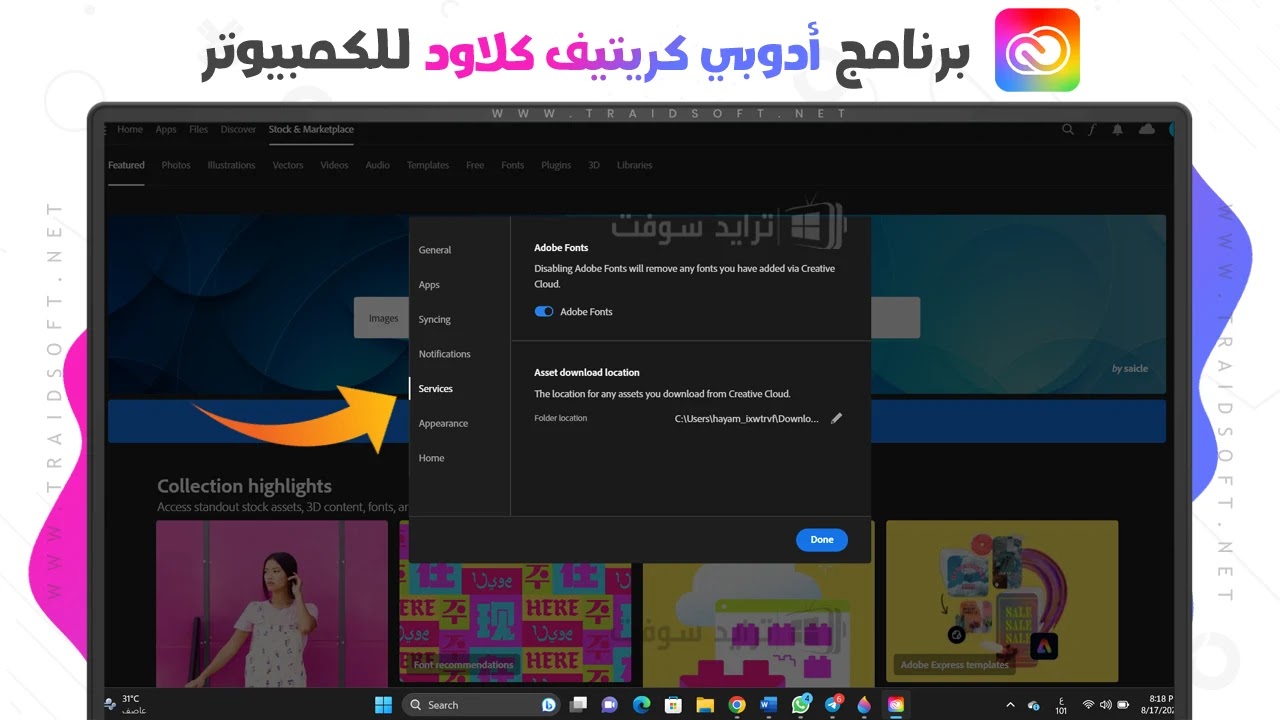The width and height of the screenshot is (1280, 720).
Task: Launch Creative Cloud from the taskbar
Action: [895, 704]
